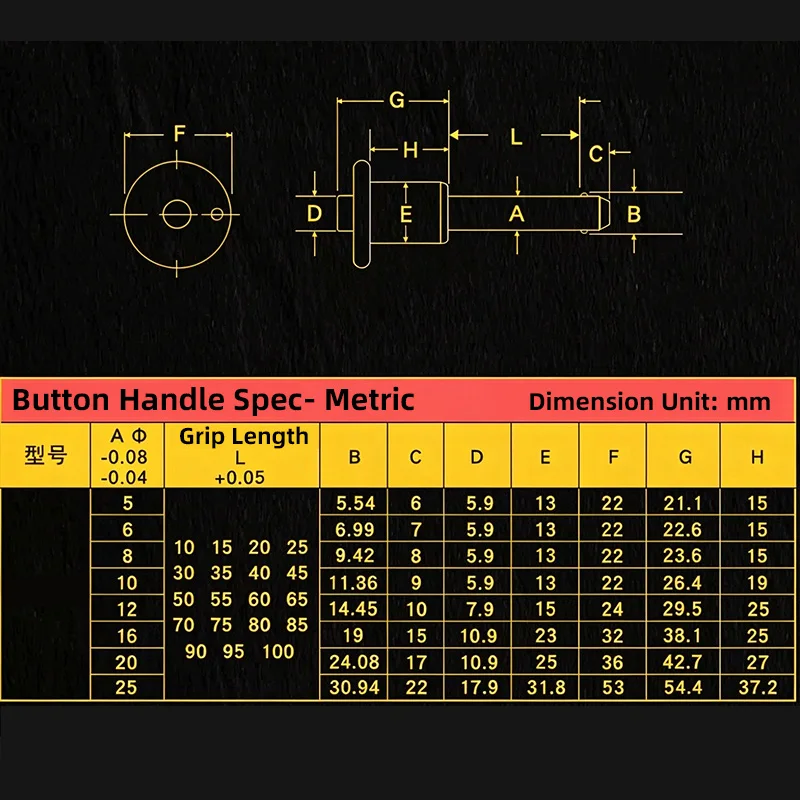This screenshot has height=800, width=800.
Task: Select the "型号" header cell
Action: coord(45,455)
